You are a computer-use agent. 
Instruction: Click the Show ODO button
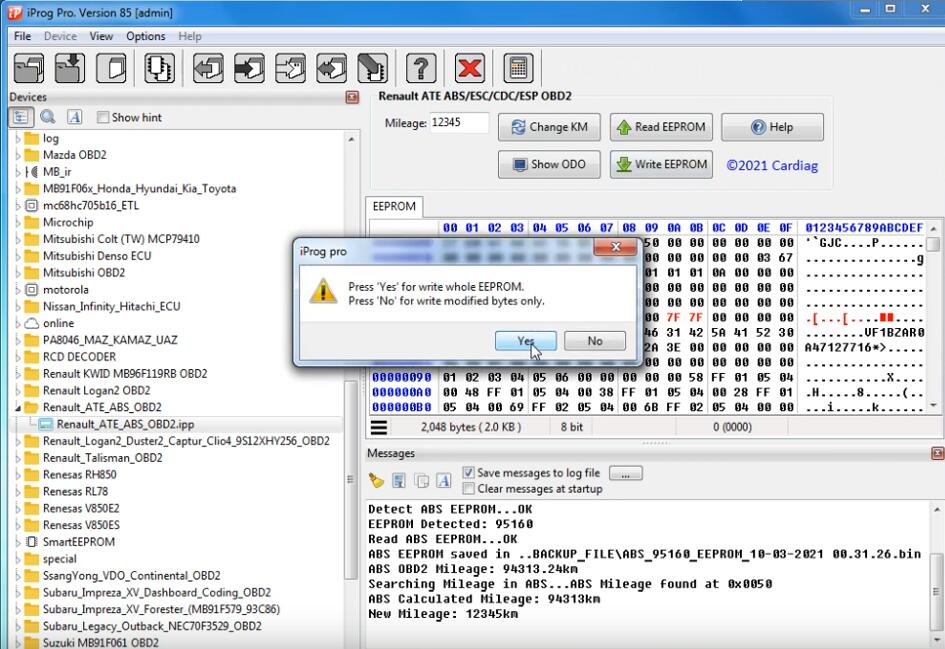coord(549,164)
